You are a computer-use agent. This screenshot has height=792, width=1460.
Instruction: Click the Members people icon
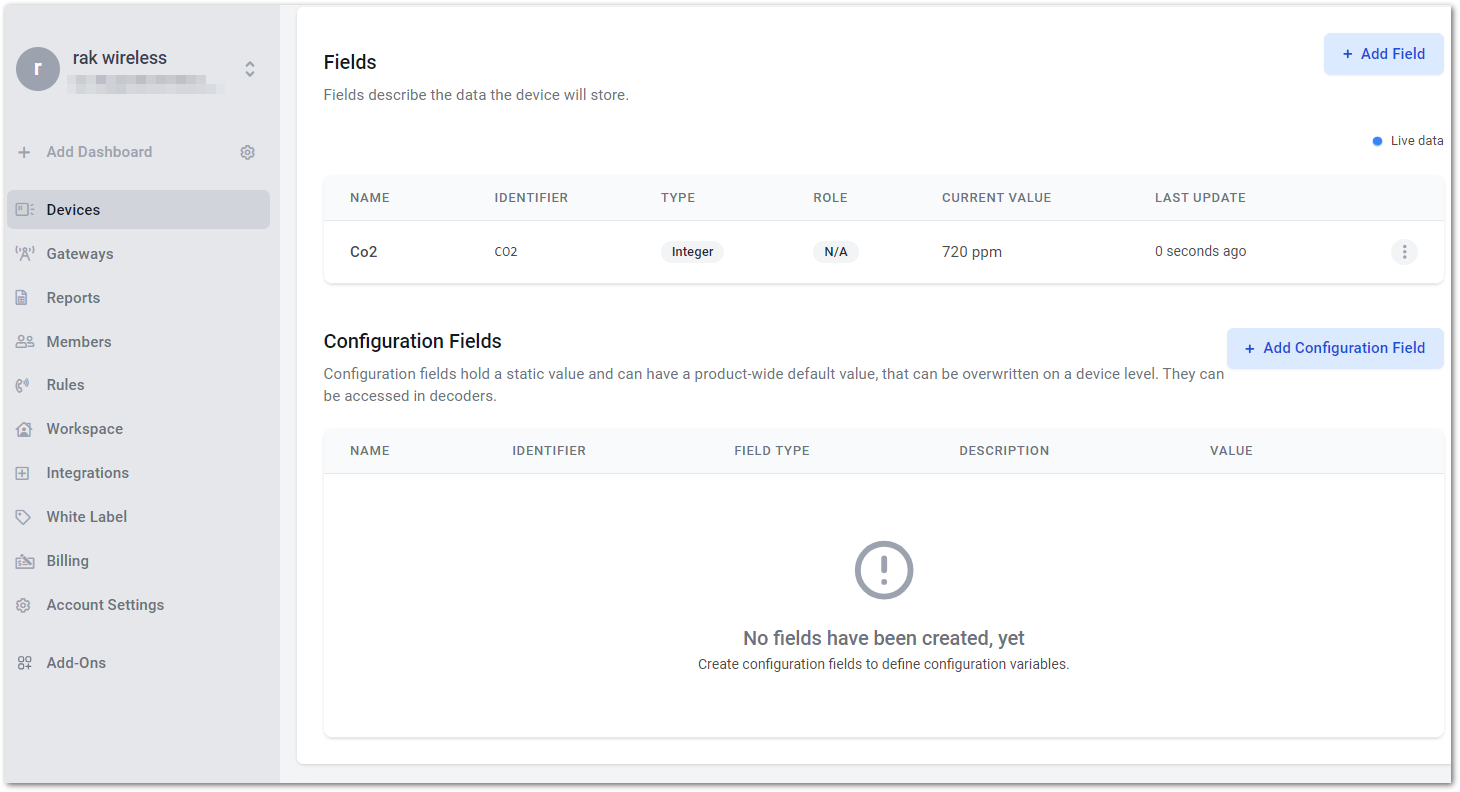pyautogui.click(x=25, y=342)
